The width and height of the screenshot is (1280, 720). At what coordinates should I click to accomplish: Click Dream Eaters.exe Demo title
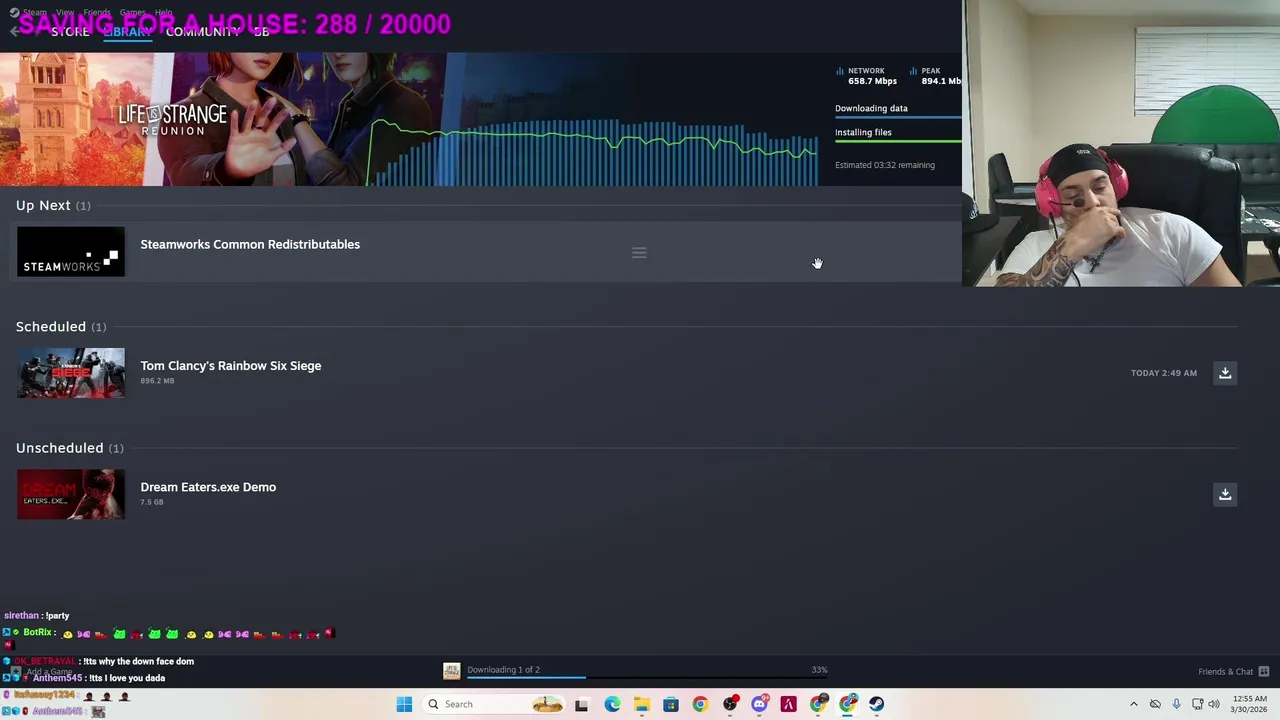208,487
